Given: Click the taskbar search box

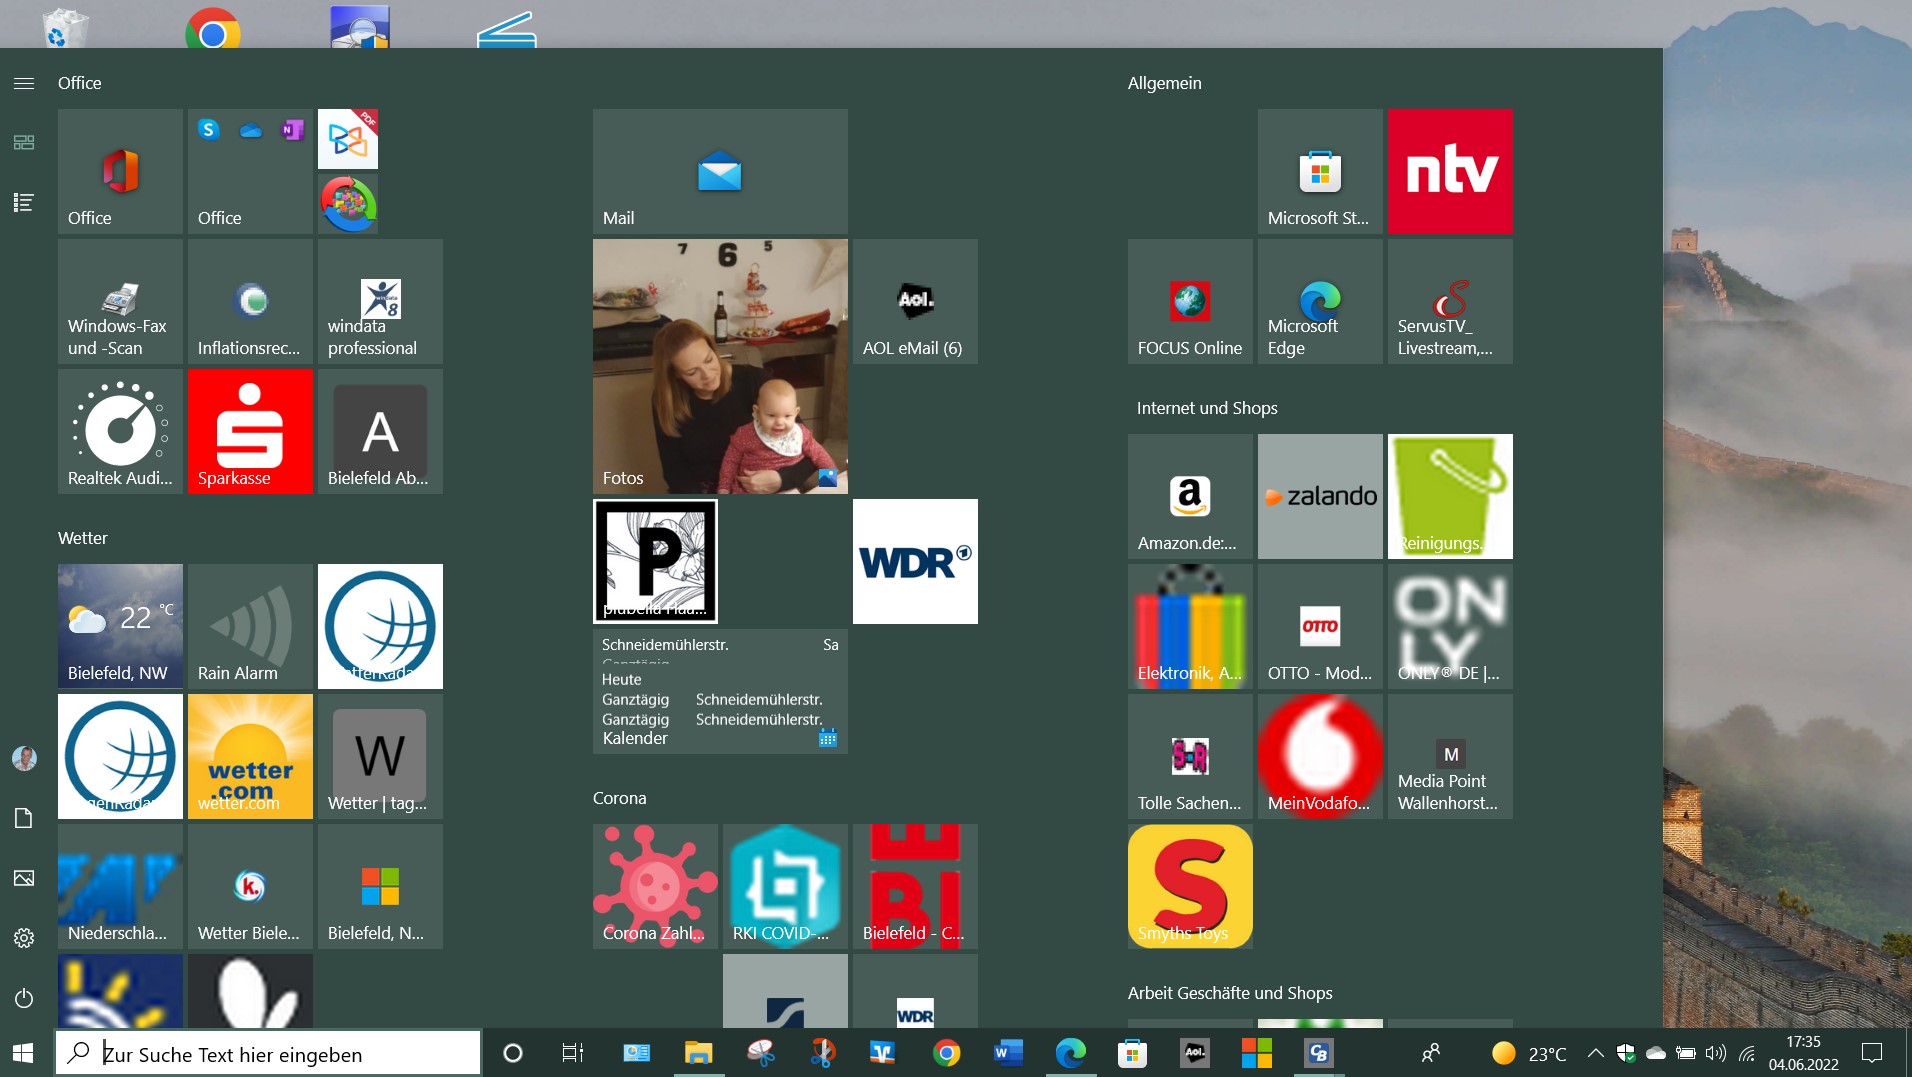Looking at the screenshot, I should point(267,1053).
